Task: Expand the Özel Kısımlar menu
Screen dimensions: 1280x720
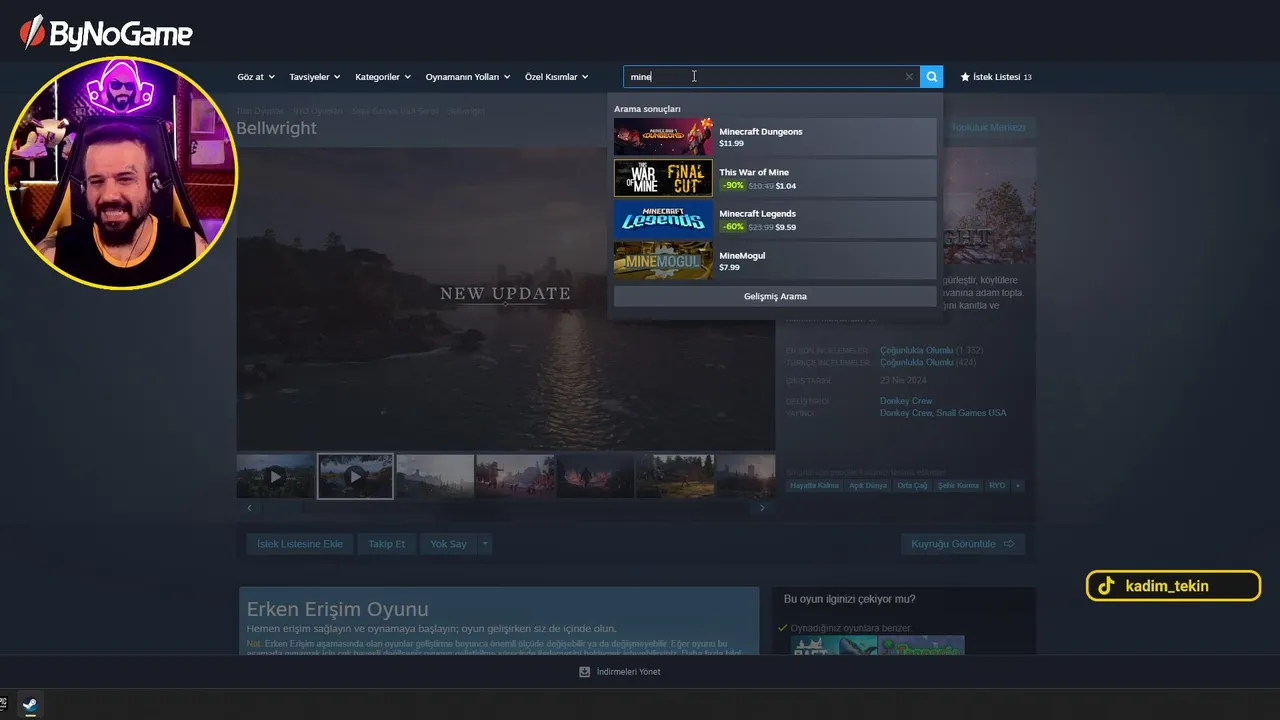Action: (557, 77)
